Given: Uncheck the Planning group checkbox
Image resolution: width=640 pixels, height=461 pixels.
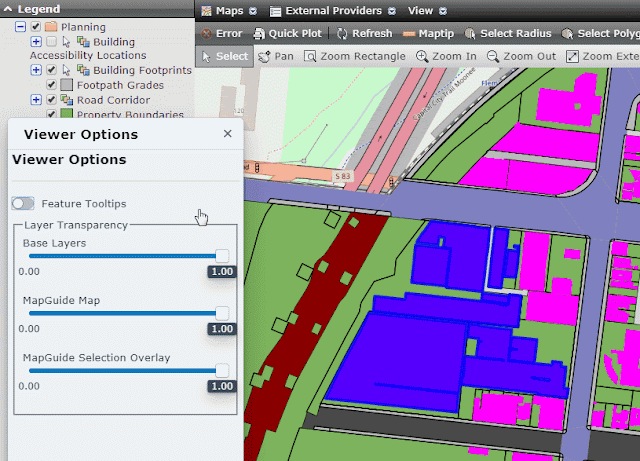Looking at the screenshot, I should pyautogui.click(x=36, y=27).
